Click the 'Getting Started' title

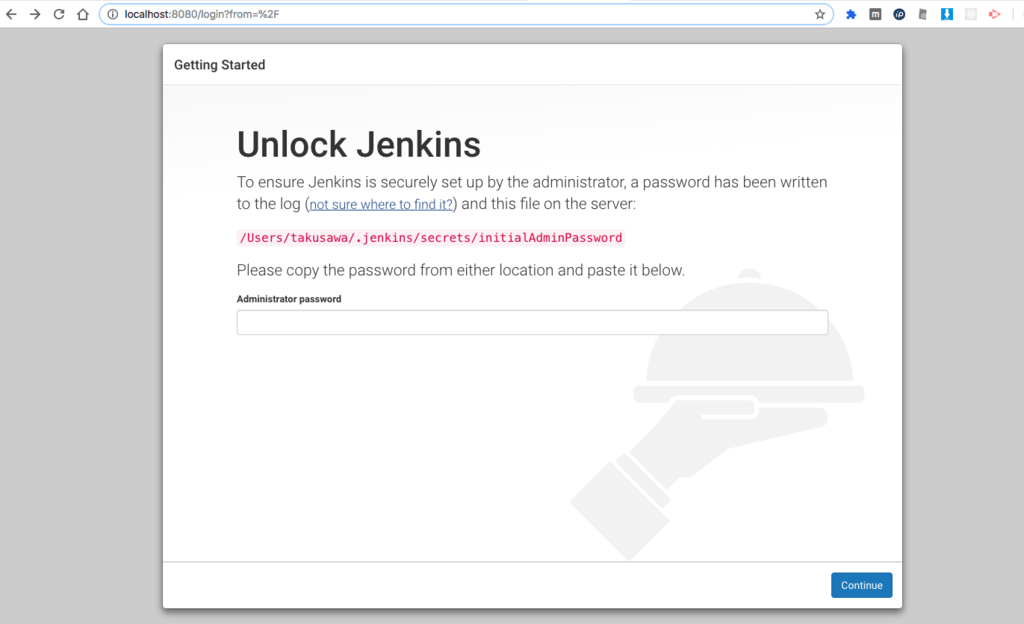point(219,65)
